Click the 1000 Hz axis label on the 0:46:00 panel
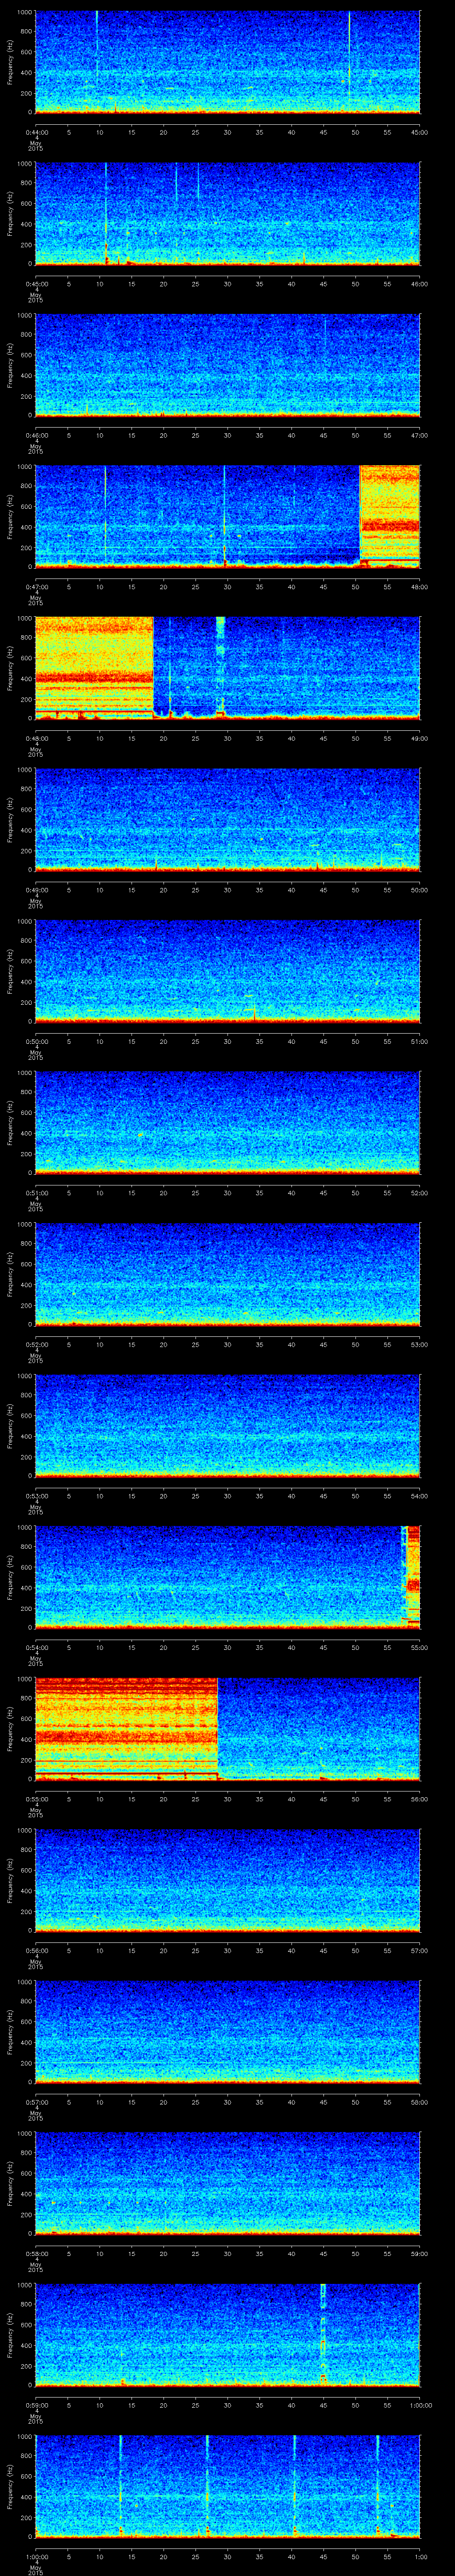The width and height of the screenshot is (455, 2576). [25, 316]
